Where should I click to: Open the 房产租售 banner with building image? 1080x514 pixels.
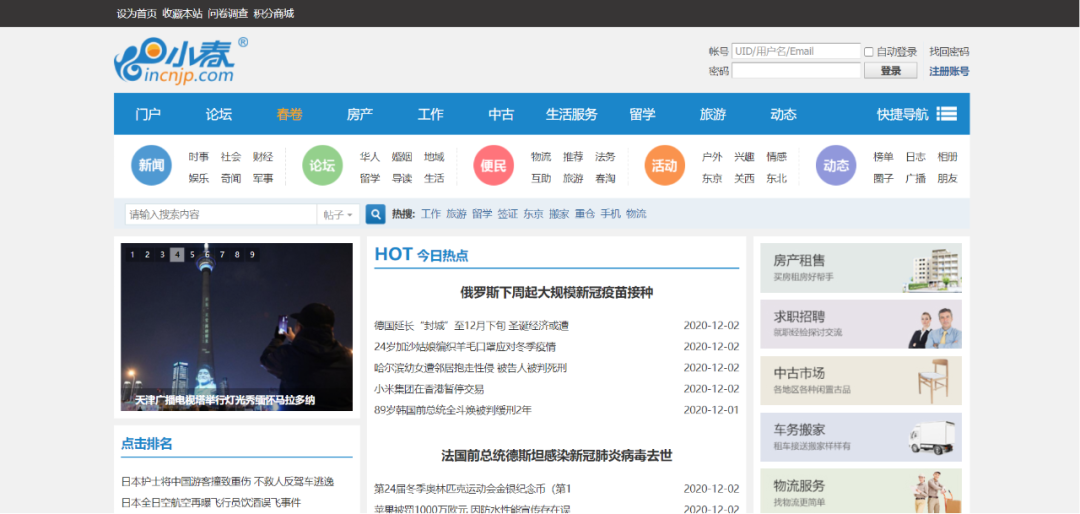point(861,268)
